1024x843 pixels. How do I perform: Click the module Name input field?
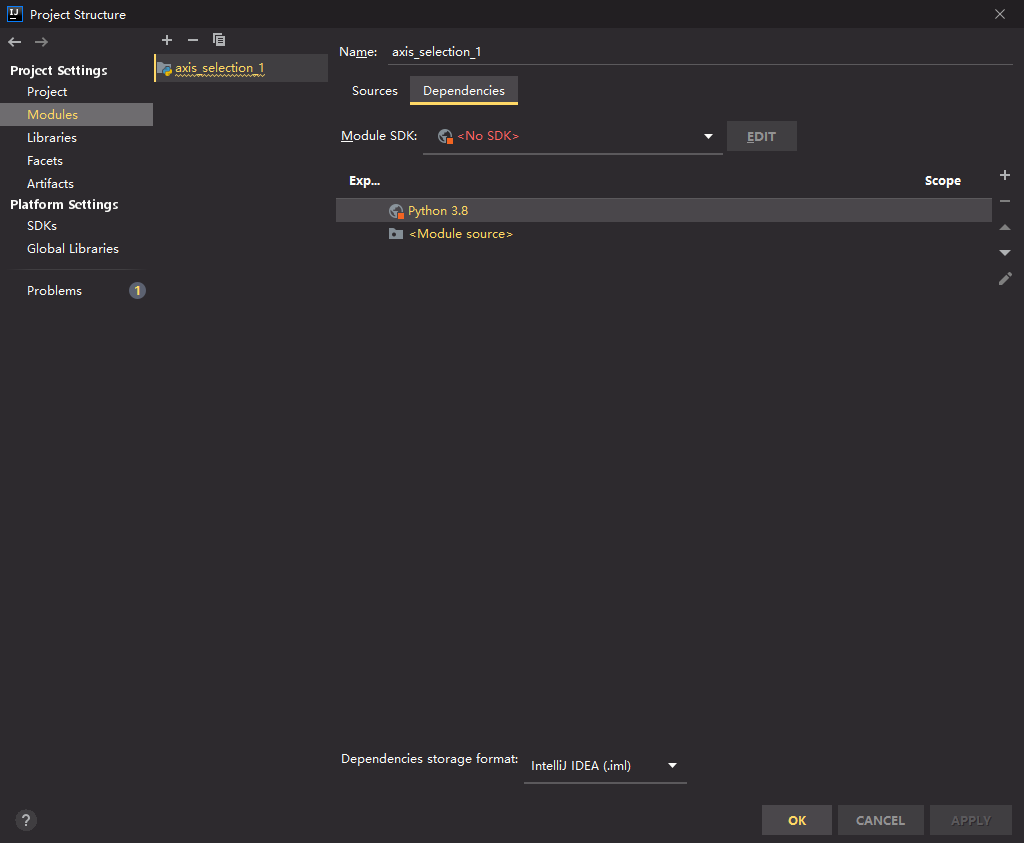701,52
